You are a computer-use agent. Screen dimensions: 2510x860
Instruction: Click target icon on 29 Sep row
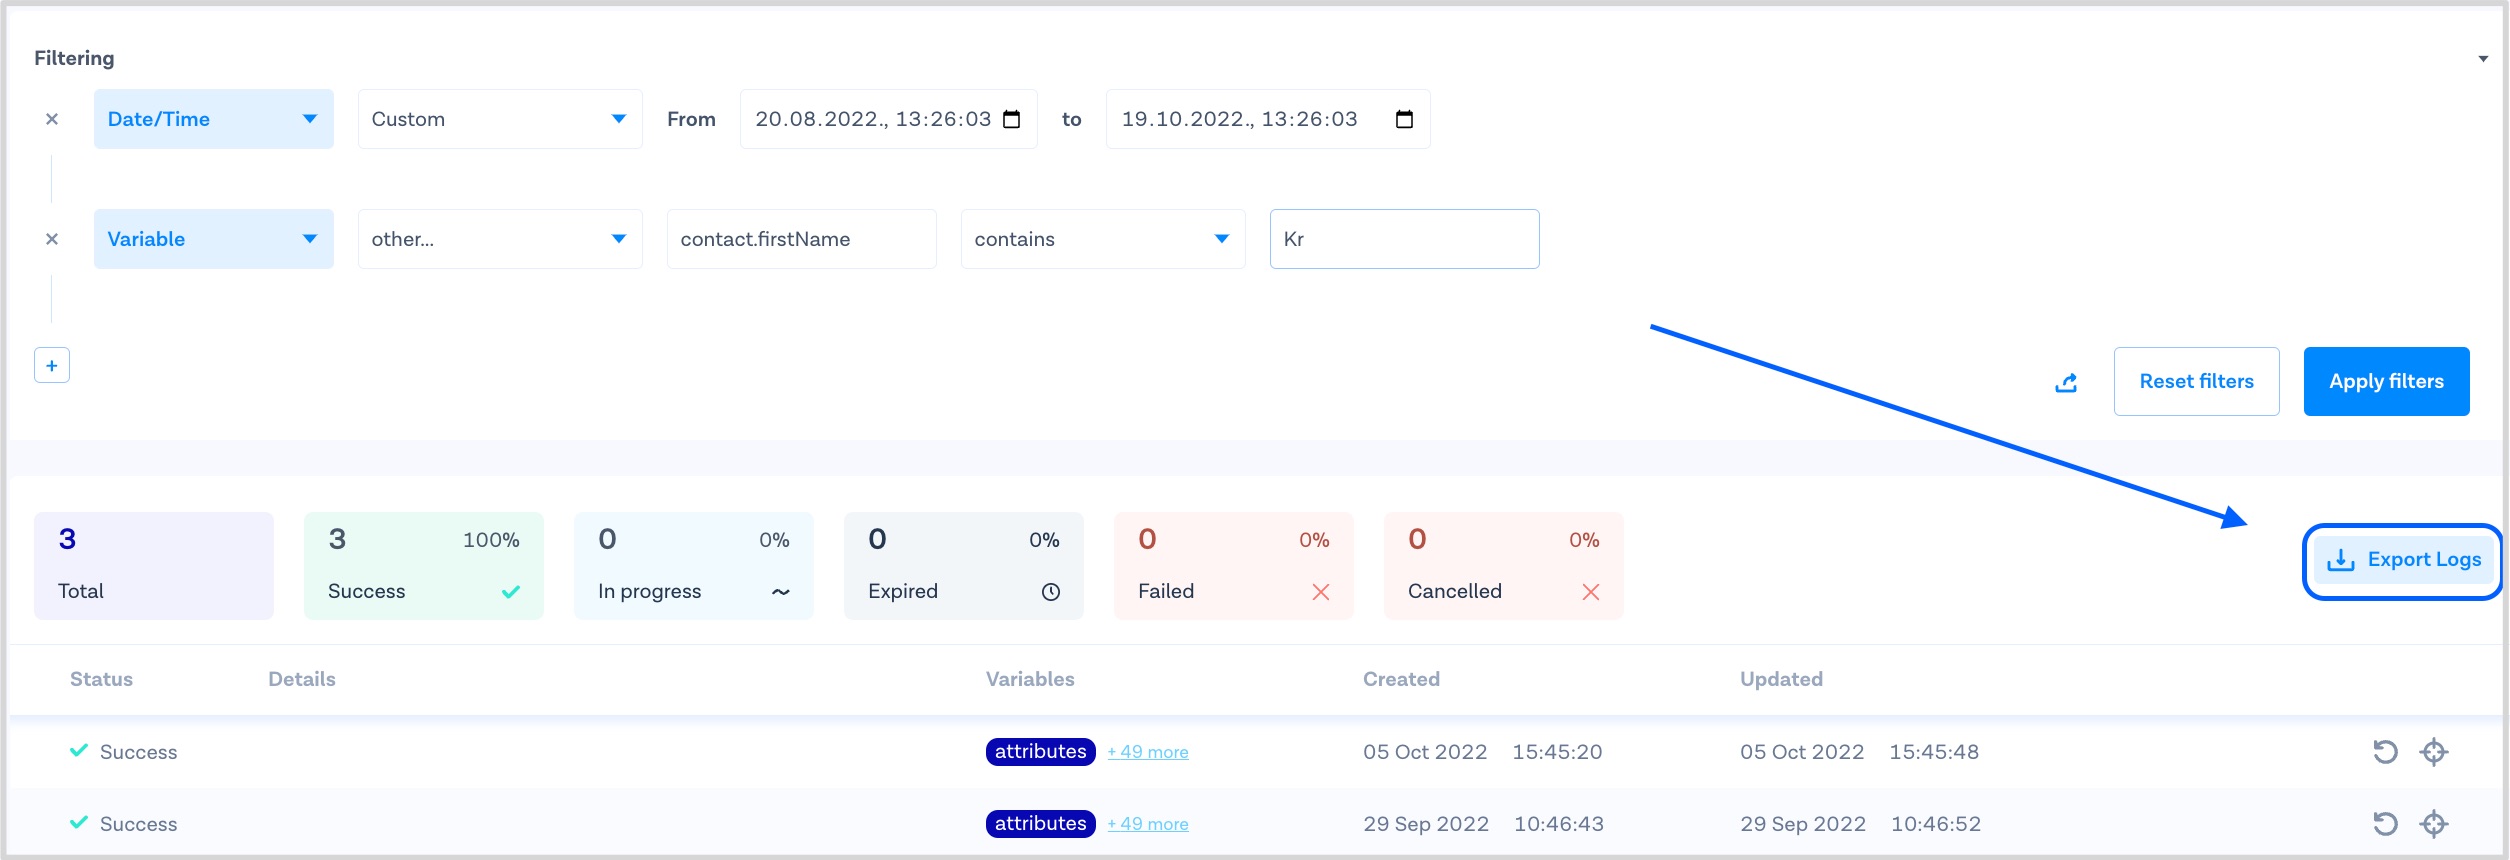2434,824
